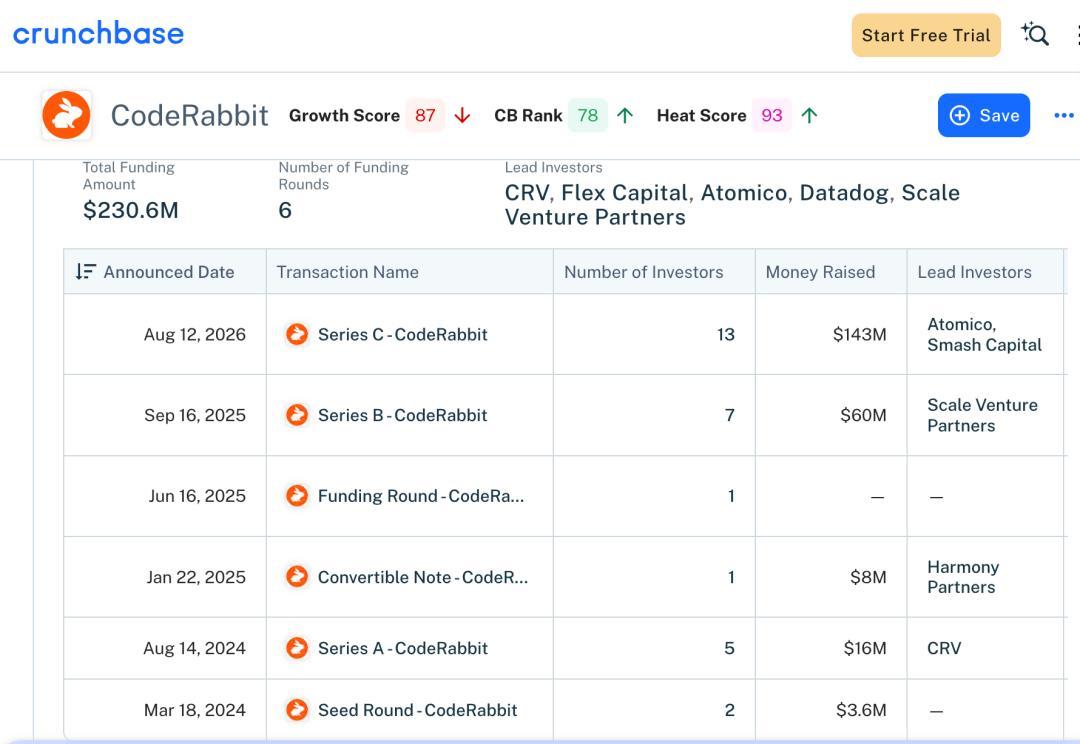
Task: Save CodeRabbit to a list
Action: tap(984, 115)
